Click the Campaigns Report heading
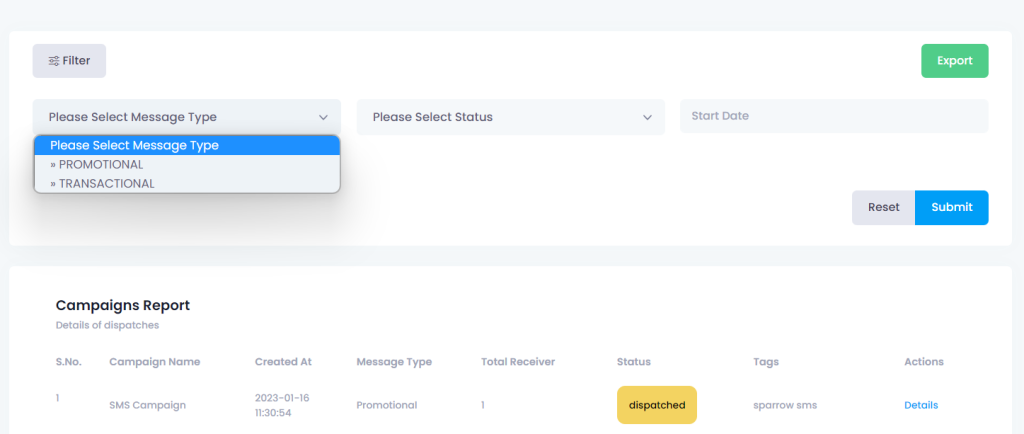This screenshot has height=434, width=1024. coord(123,305)
